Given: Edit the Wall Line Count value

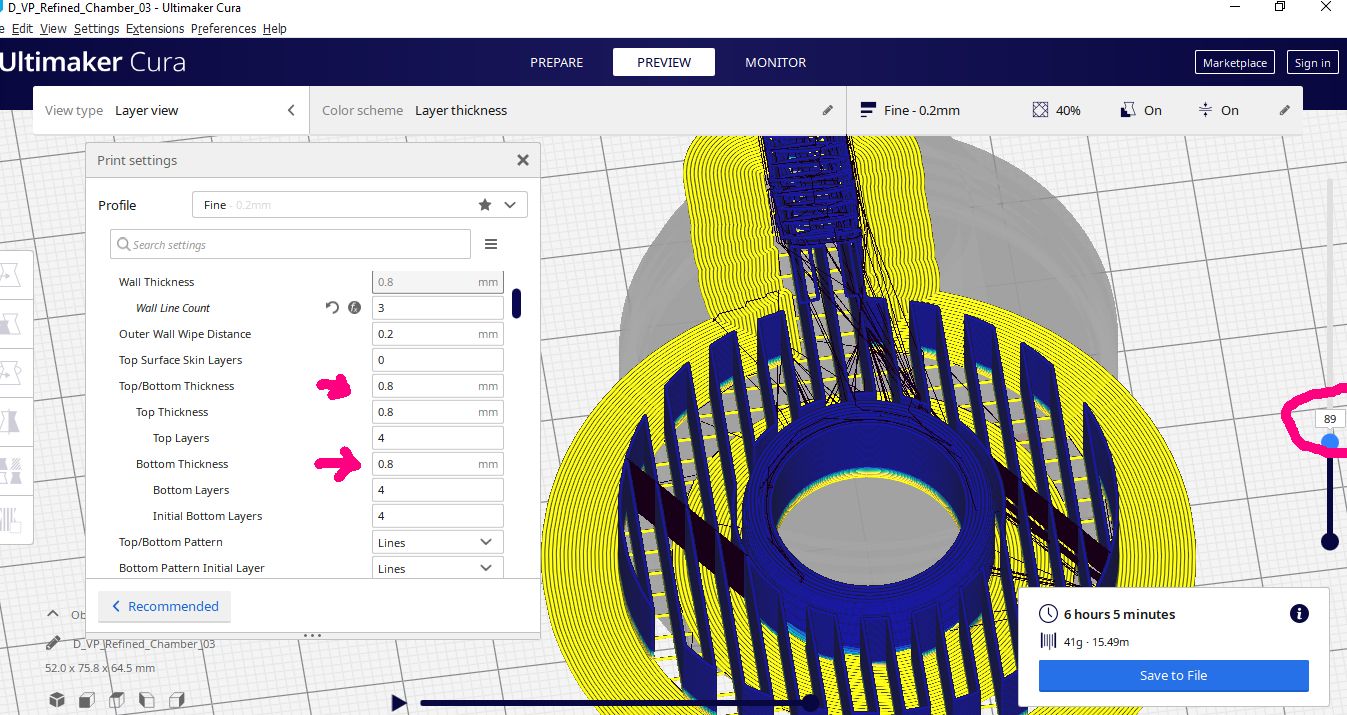Looking at the screenshot, I should coord(437,308).
